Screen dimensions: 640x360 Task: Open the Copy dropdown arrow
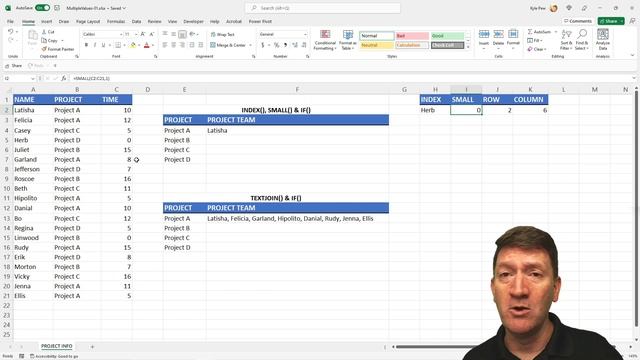tap(62, 40)
